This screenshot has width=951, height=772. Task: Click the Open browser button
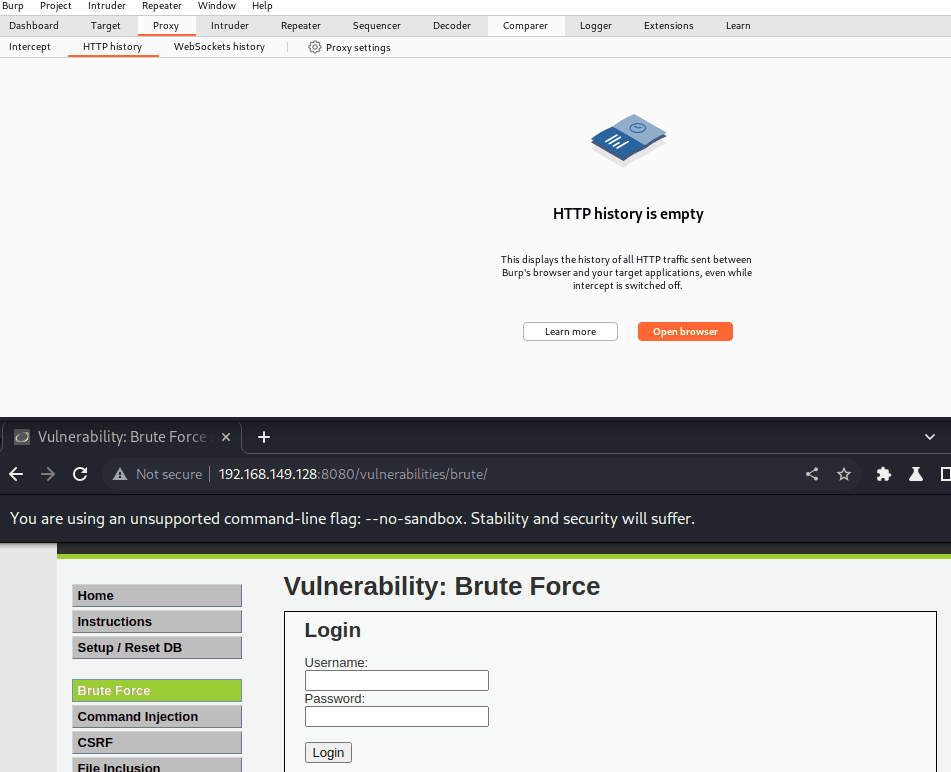click(x=685, y=332)
